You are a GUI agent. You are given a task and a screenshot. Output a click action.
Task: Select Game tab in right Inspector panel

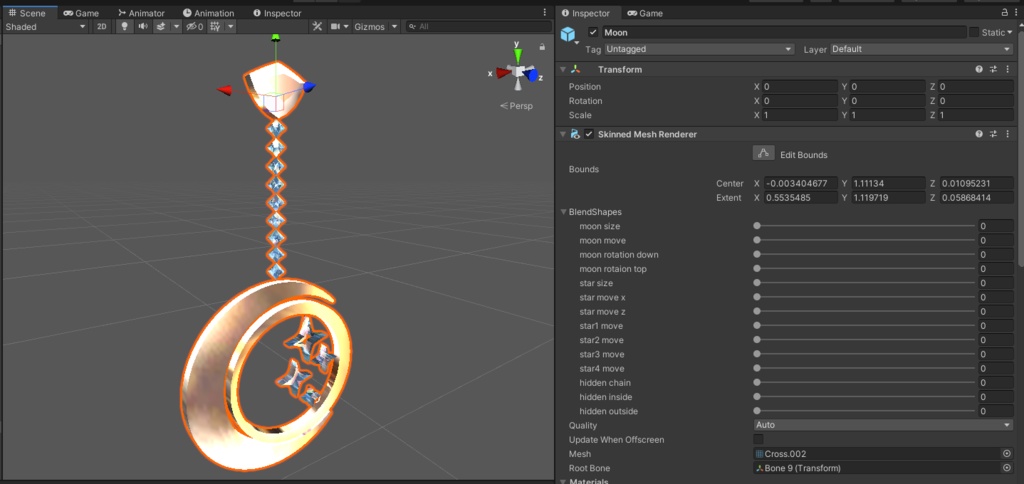pos(645,13)
